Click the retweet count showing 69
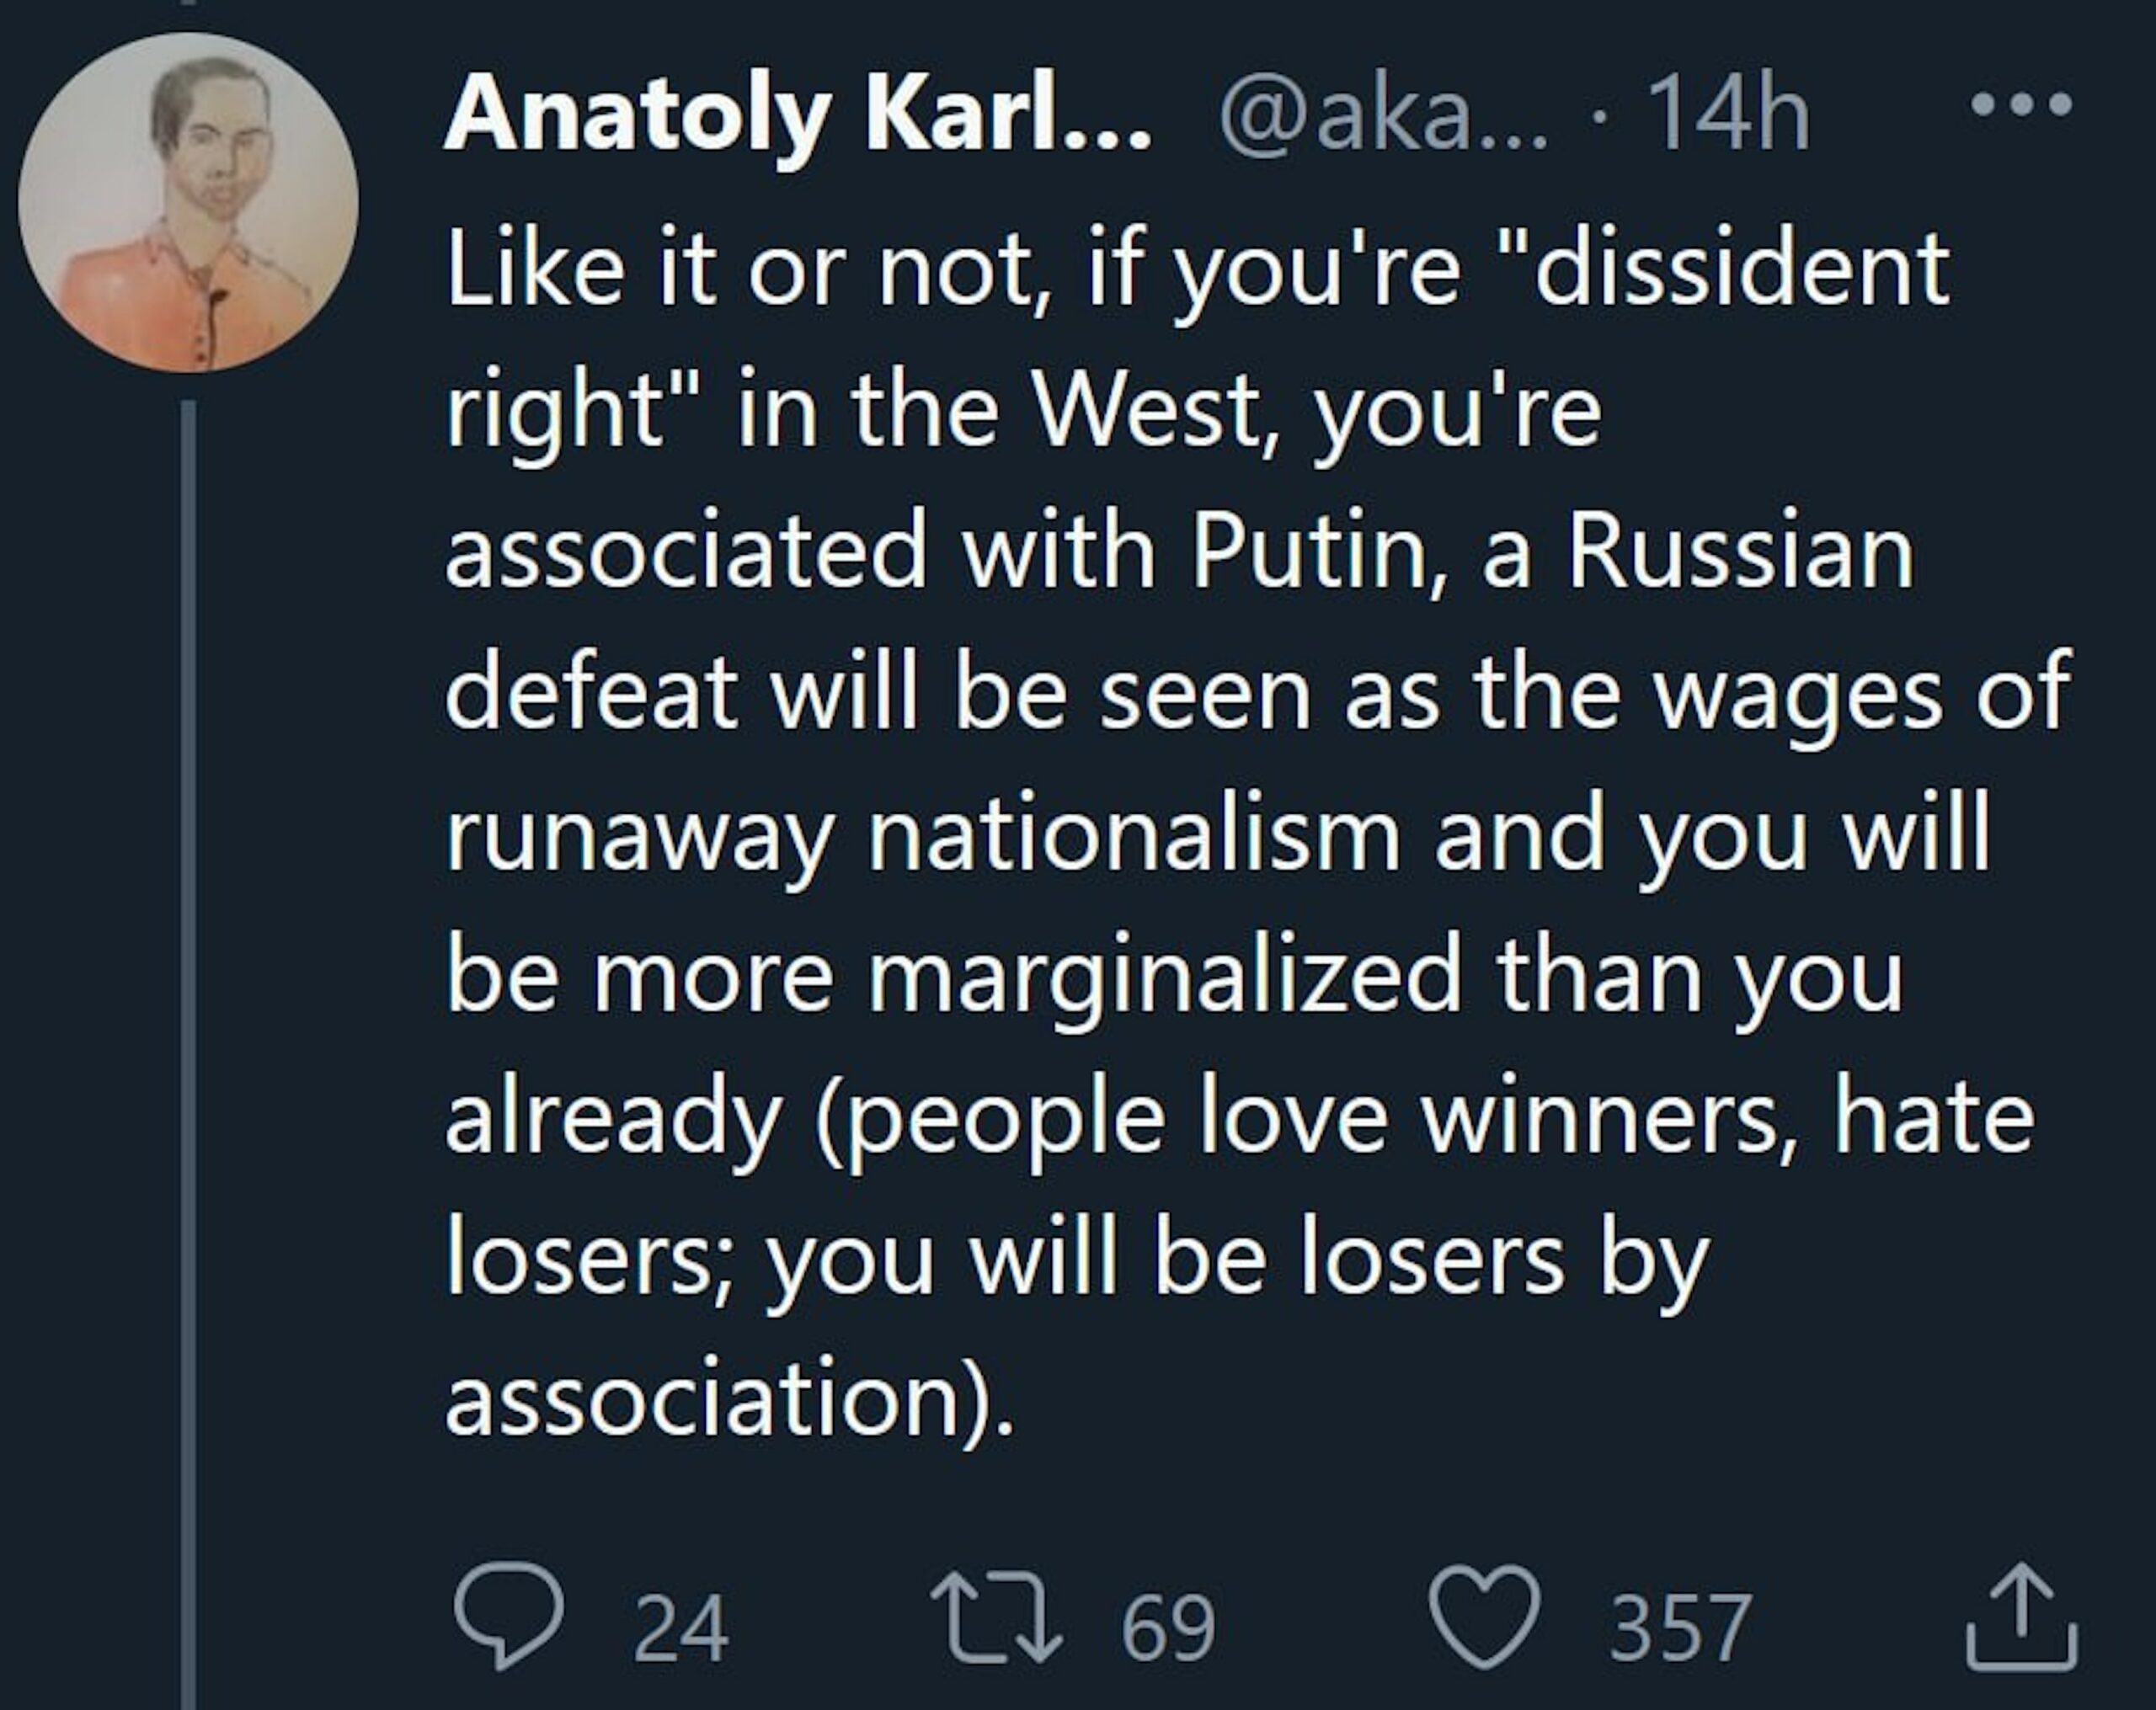Viewport: 2156px width, 1710px height. pos(1167,1630)
